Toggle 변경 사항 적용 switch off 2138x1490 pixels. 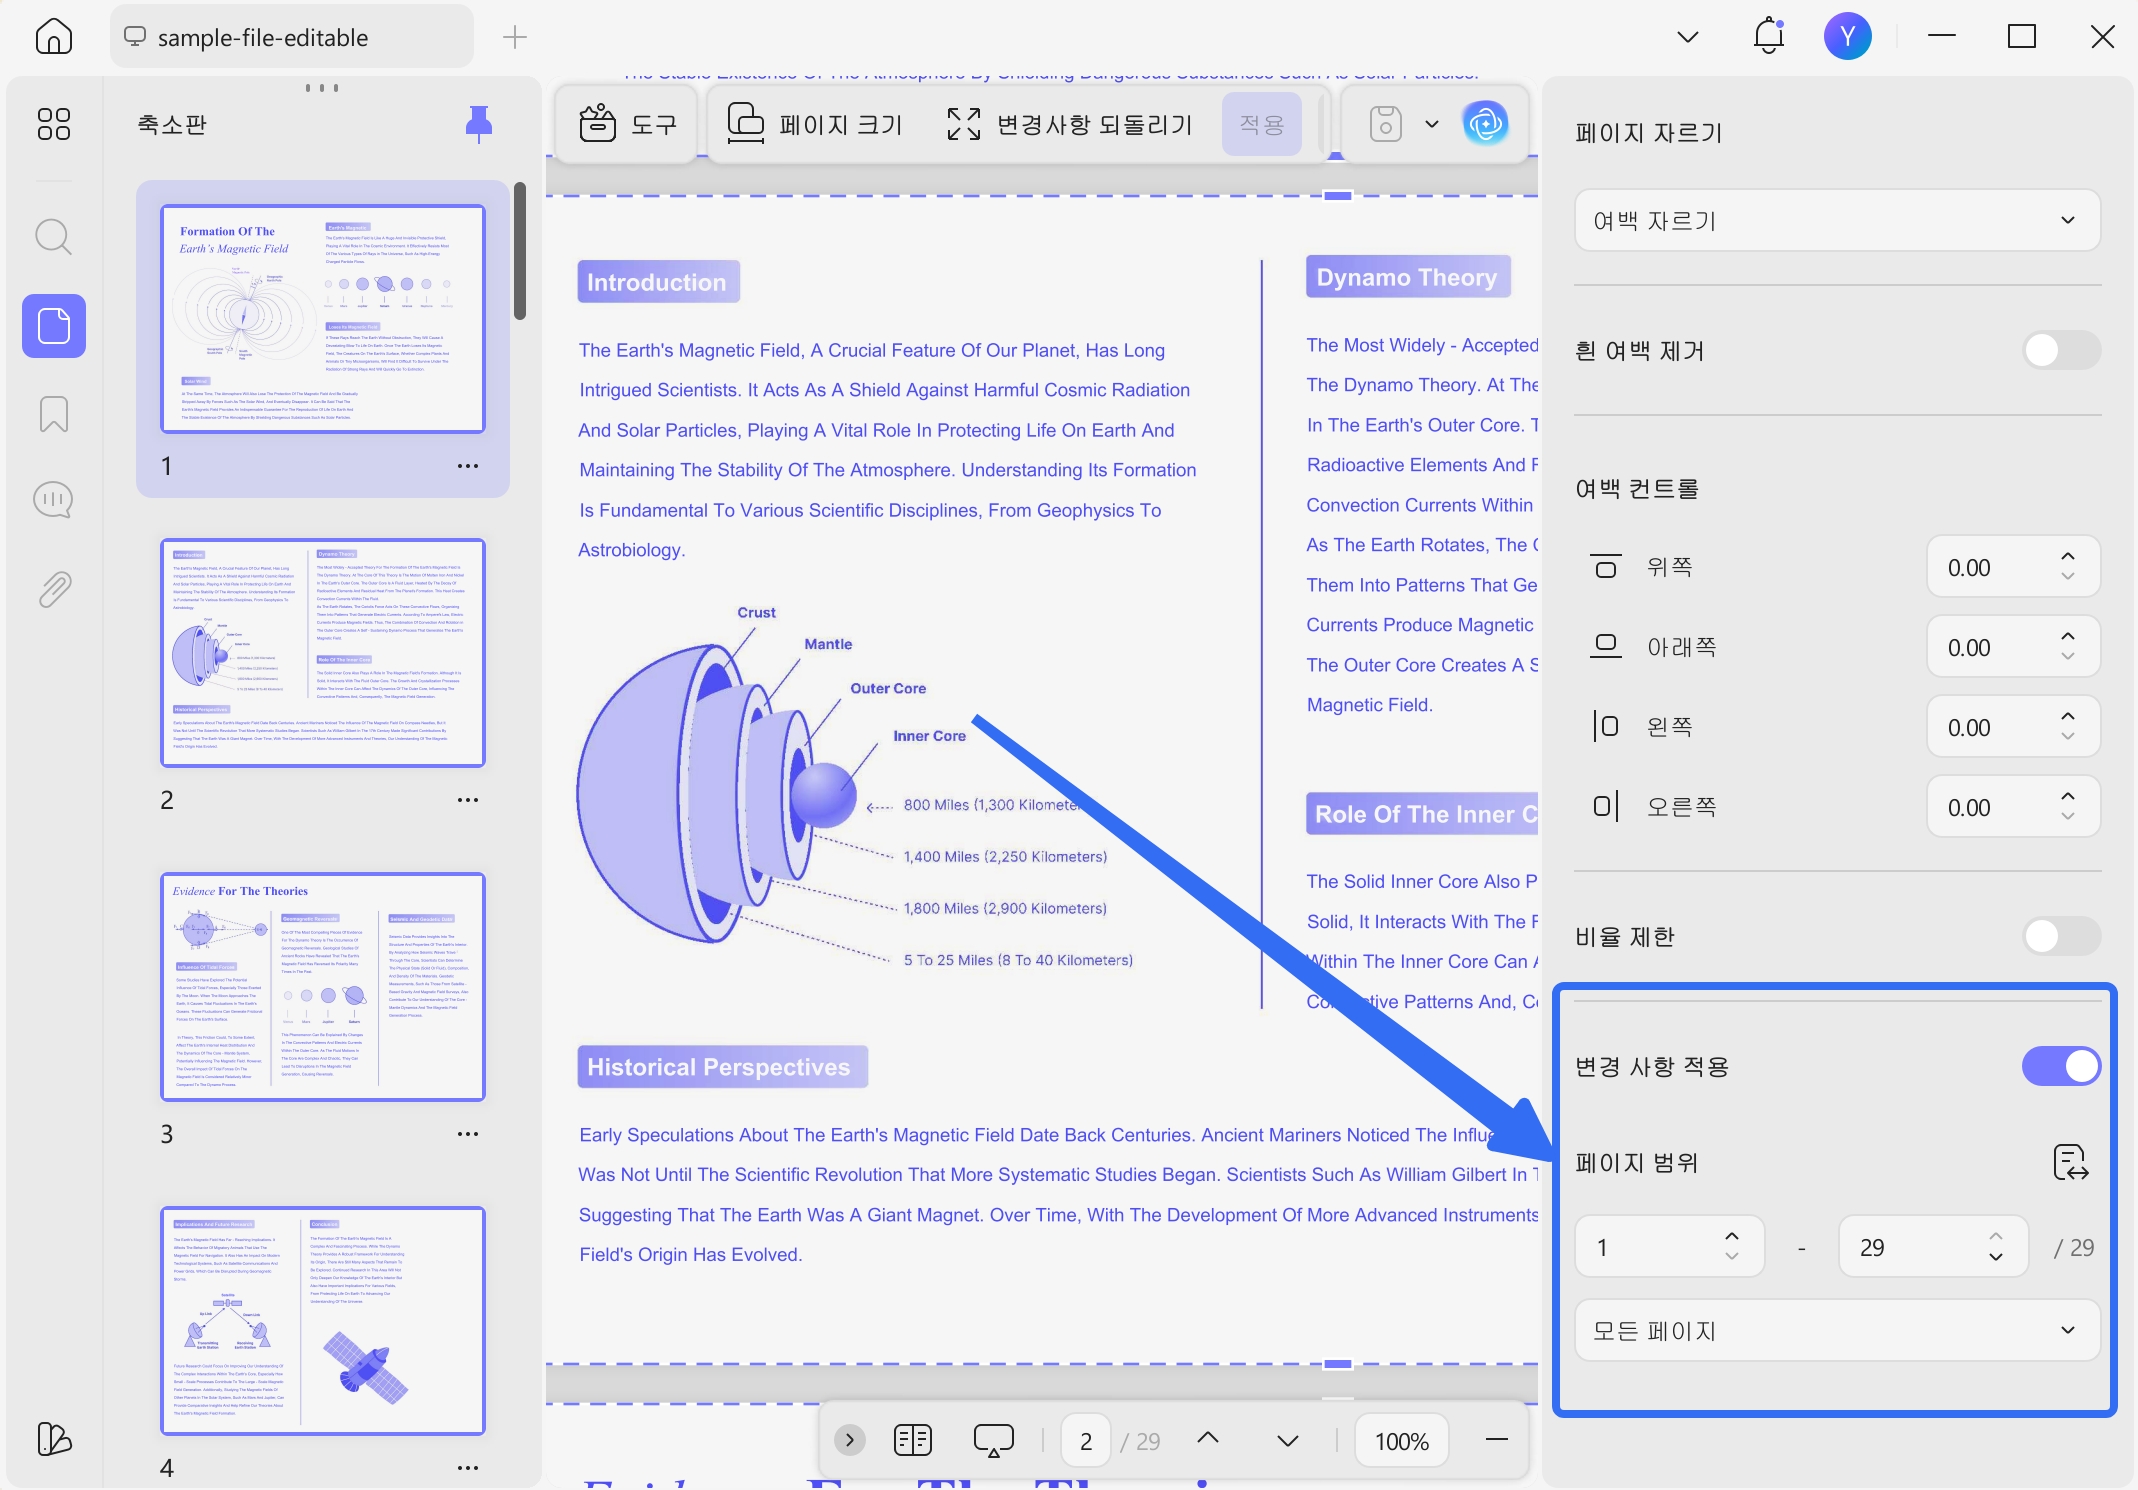click(x=2061, y=1066)
